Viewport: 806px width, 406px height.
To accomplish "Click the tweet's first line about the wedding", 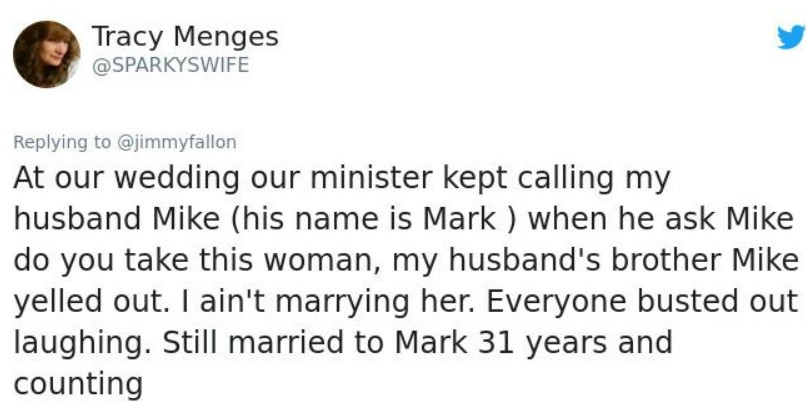I will (340, 179).
